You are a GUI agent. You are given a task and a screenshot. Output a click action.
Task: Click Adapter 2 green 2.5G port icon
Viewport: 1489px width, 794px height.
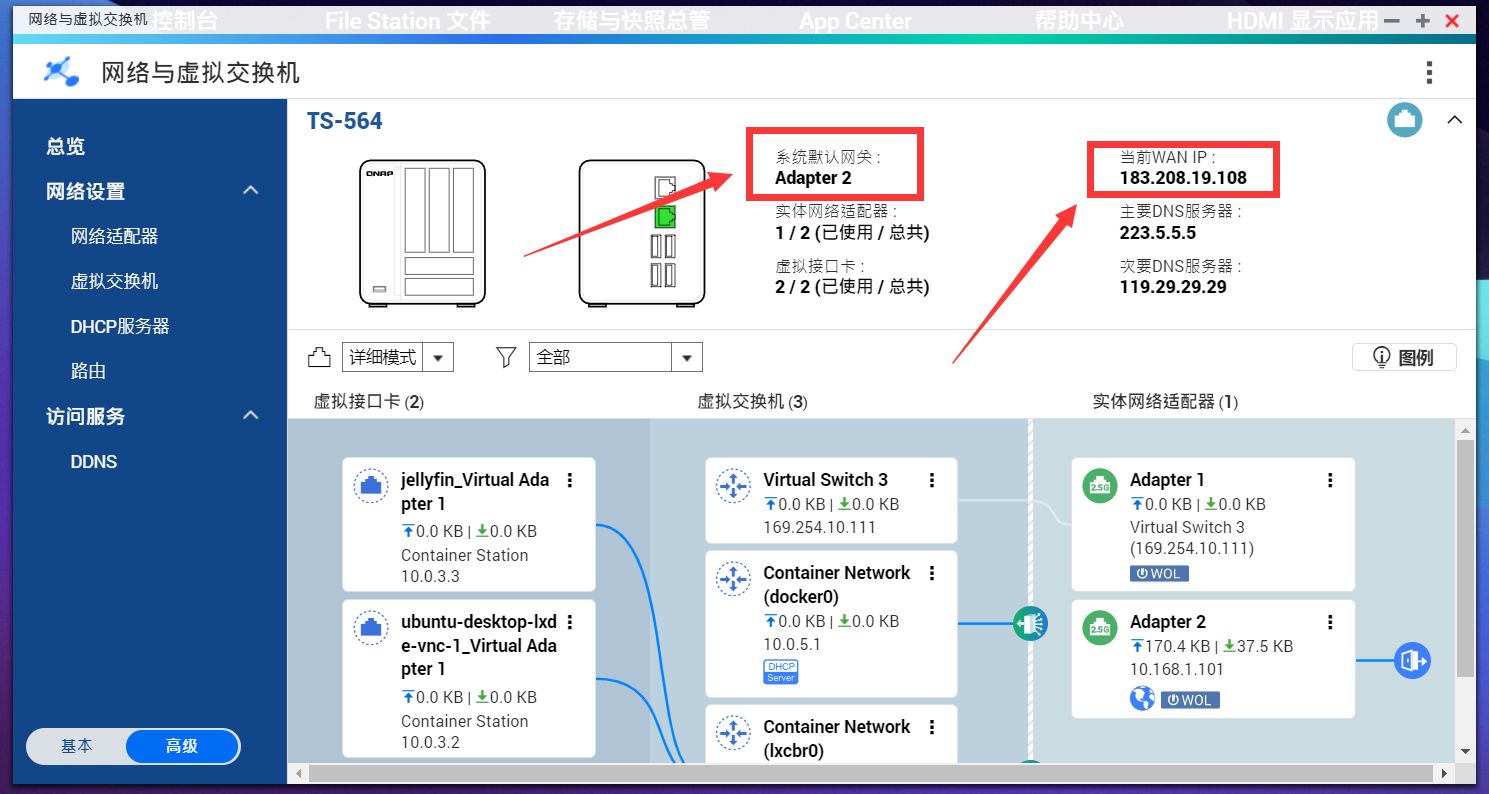[x=1100, y=628]
